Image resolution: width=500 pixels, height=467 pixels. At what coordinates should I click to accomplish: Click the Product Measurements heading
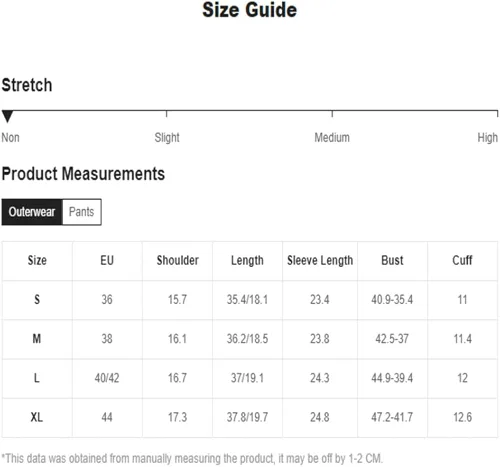tap(83, 174)
